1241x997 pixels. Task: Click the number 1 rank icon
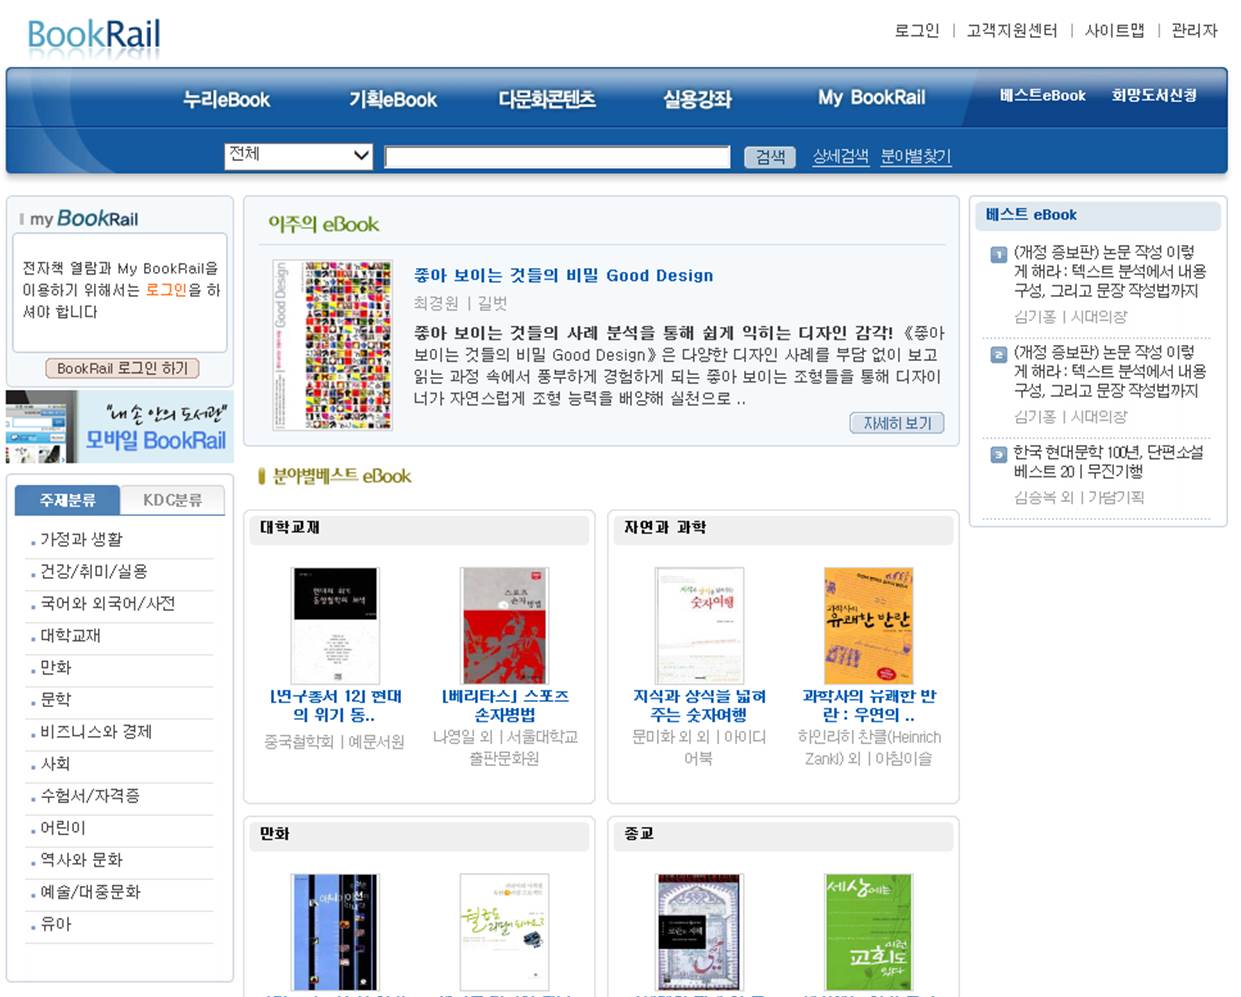(x=998, y=254)
